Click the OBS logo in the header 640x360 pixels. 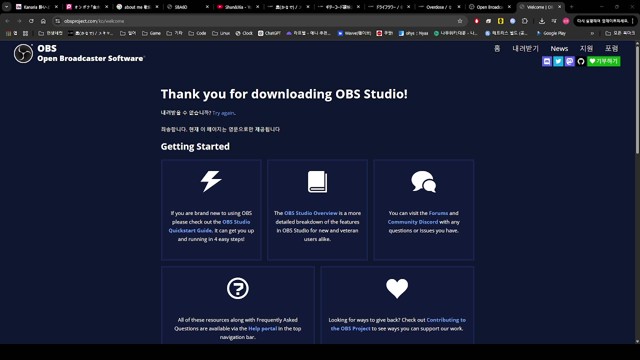23,53
